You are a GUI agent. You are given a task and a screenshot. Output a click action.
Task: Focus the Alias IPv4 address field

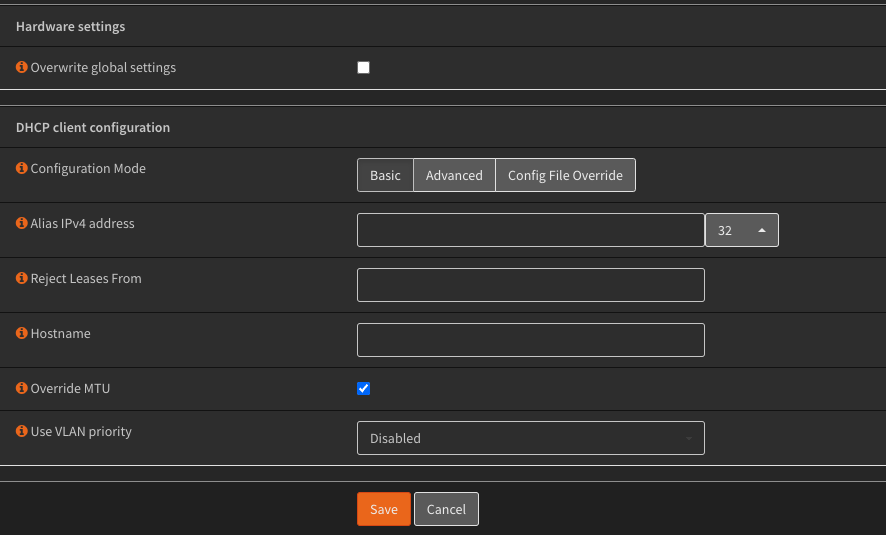click(531, 230)
